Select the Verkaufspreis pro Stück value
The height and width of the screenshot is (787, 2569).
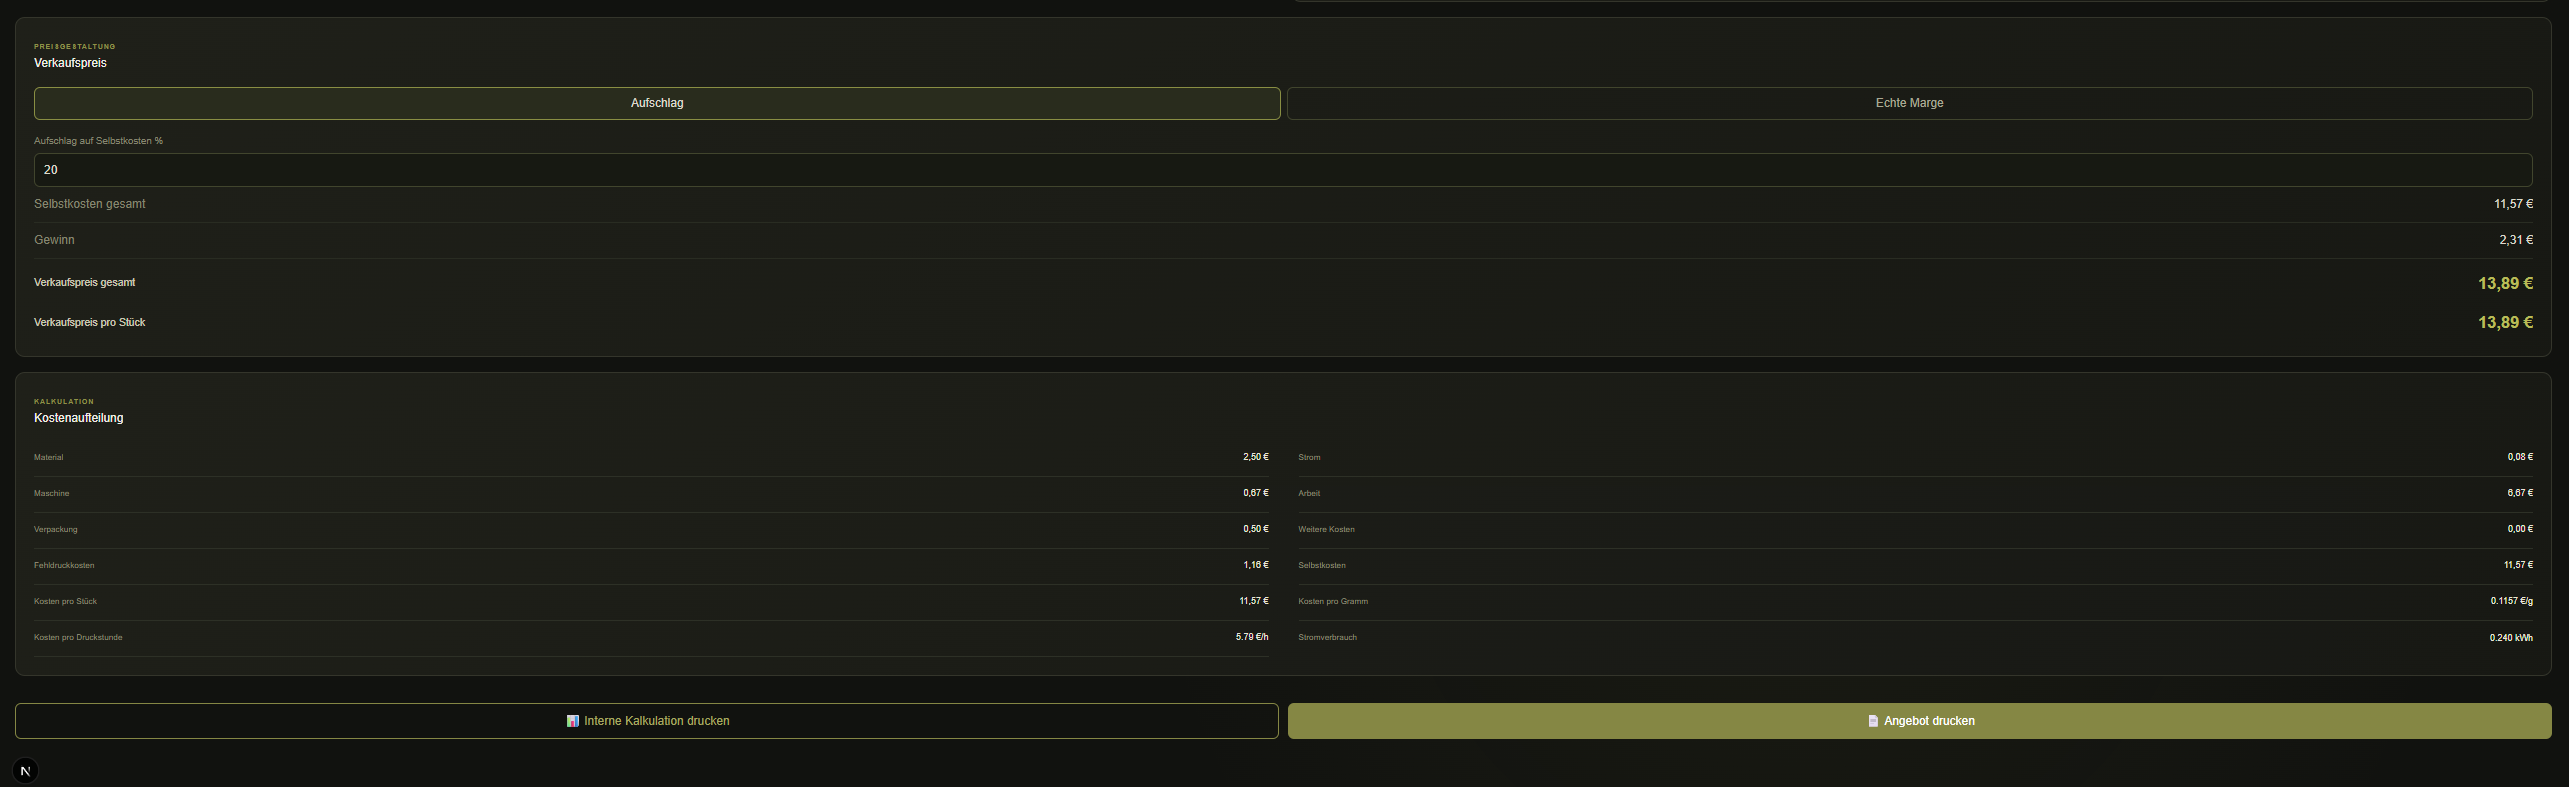(2505, 323)
